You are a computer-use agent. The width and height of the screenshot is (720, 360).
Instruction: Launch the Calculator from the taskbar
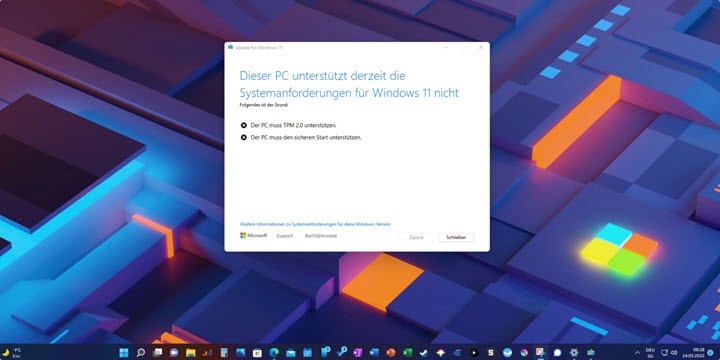pyautogui.click(x=224, y=353)
